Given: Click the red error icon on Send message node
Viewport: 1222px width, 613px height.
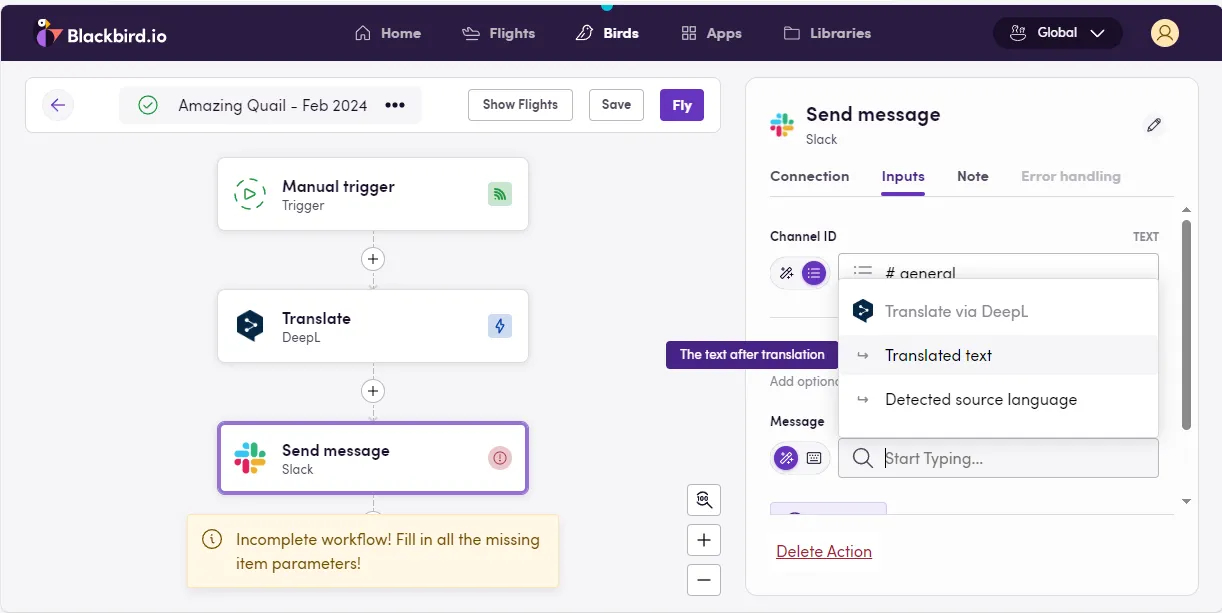Looking at the screenshot, I should click(500, 458).
